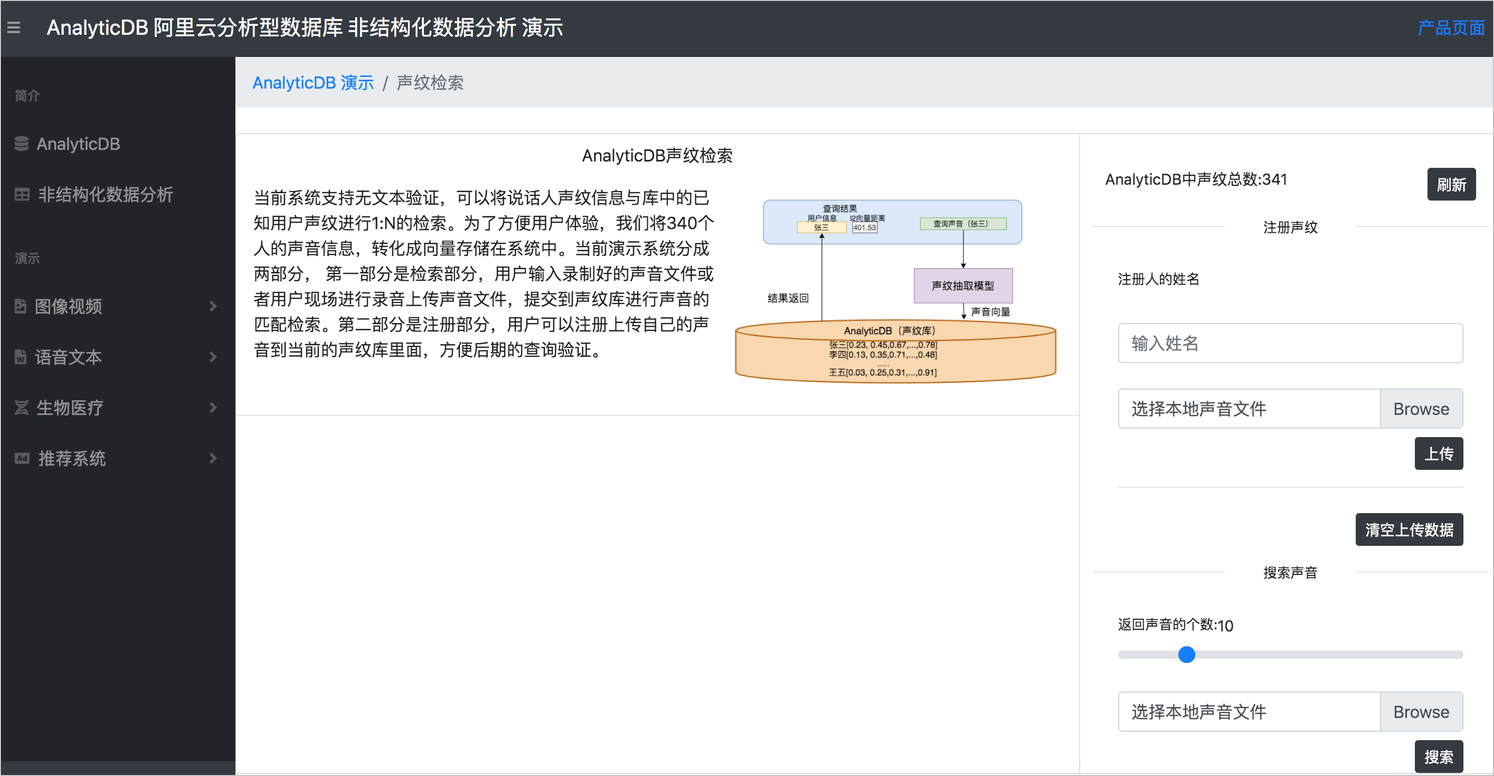Expand the 生物医疗 chevron arrow
The width and height of the screenshot is (1494, 776).
[x=213, y=408]
